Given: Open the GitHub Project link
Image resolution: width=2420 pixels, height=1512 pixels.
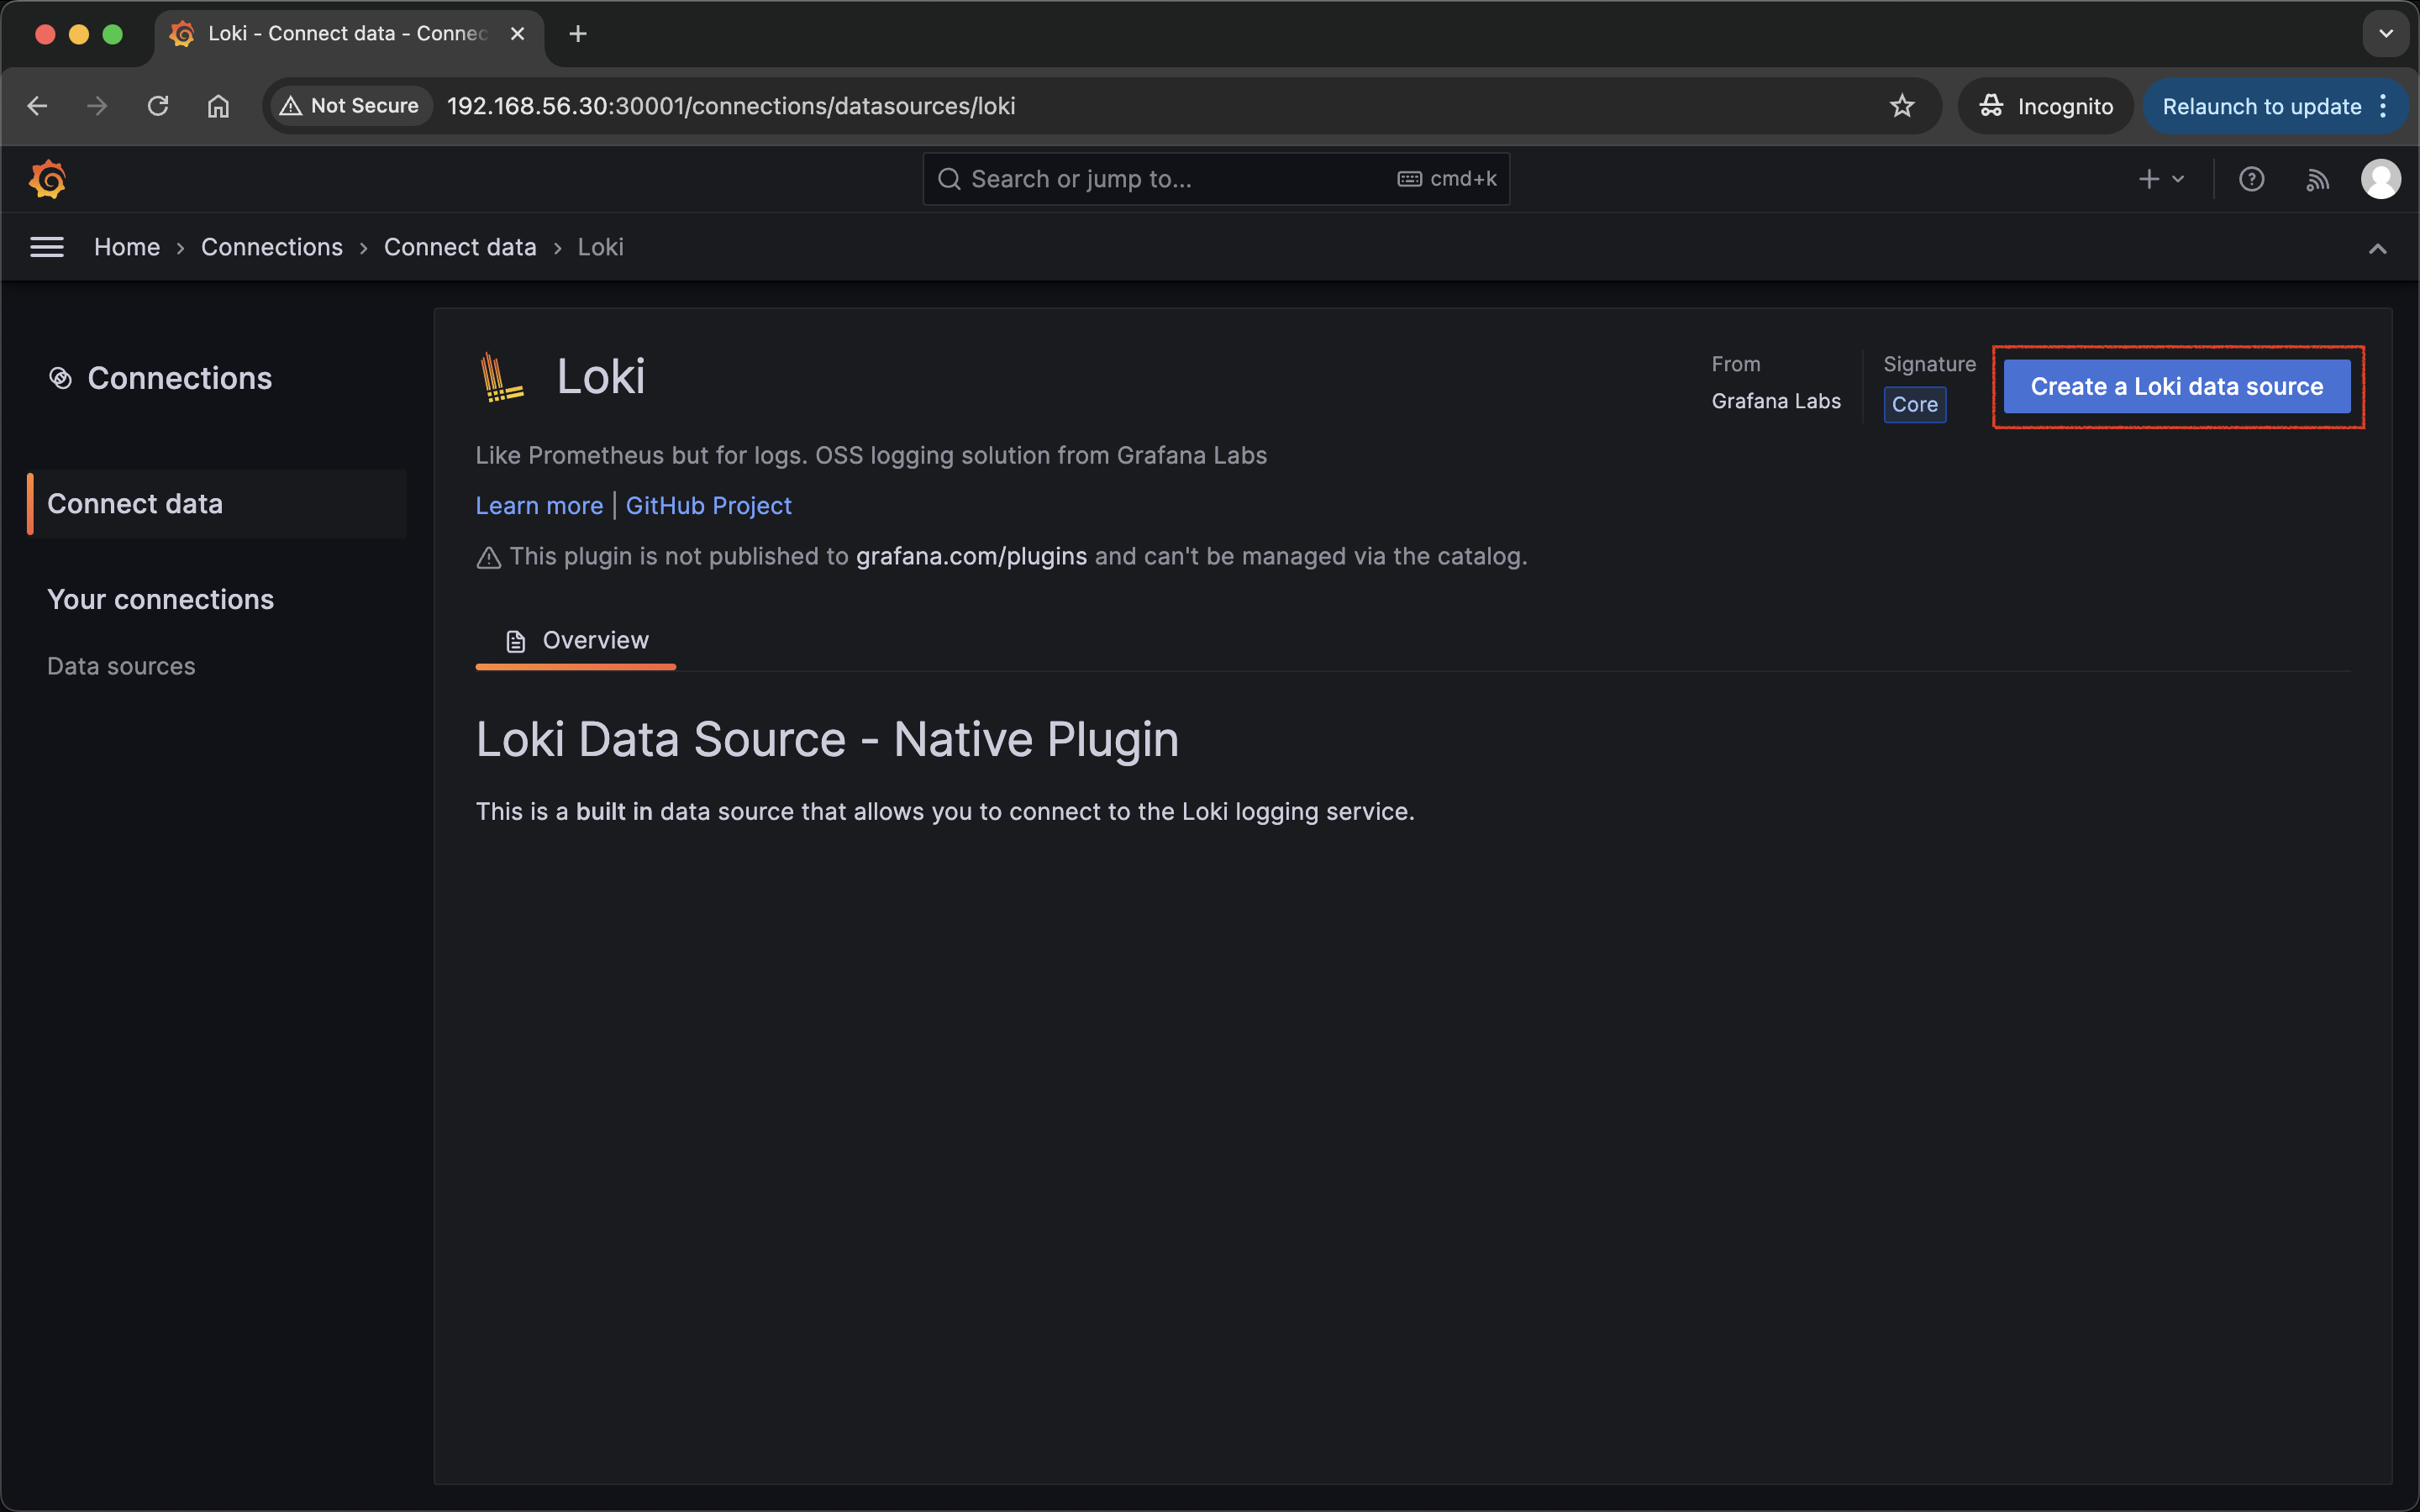Looking at the screenshot, I should point(708,506).
